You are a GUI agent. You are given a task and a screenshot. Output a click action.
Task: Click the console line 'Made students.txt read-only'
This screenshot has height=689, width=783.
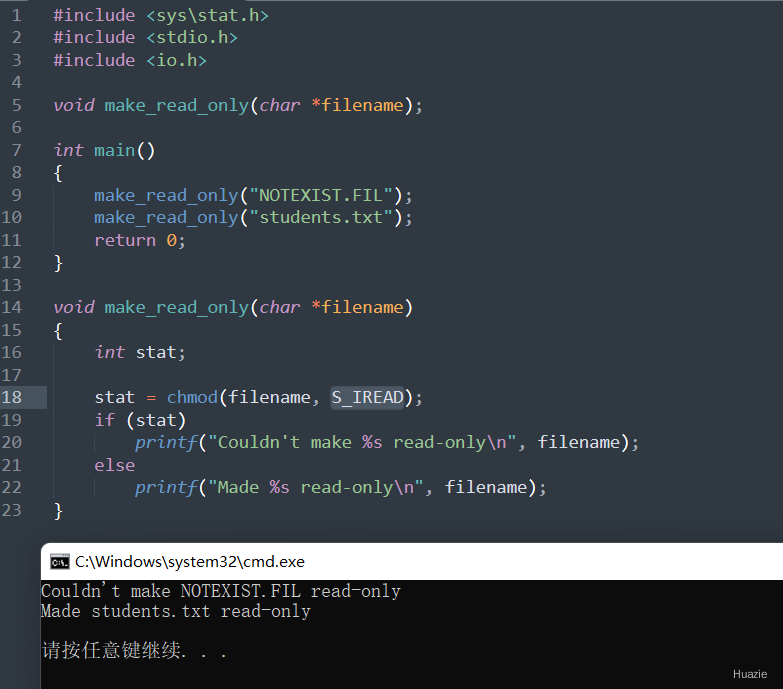[x=176, y=612]
